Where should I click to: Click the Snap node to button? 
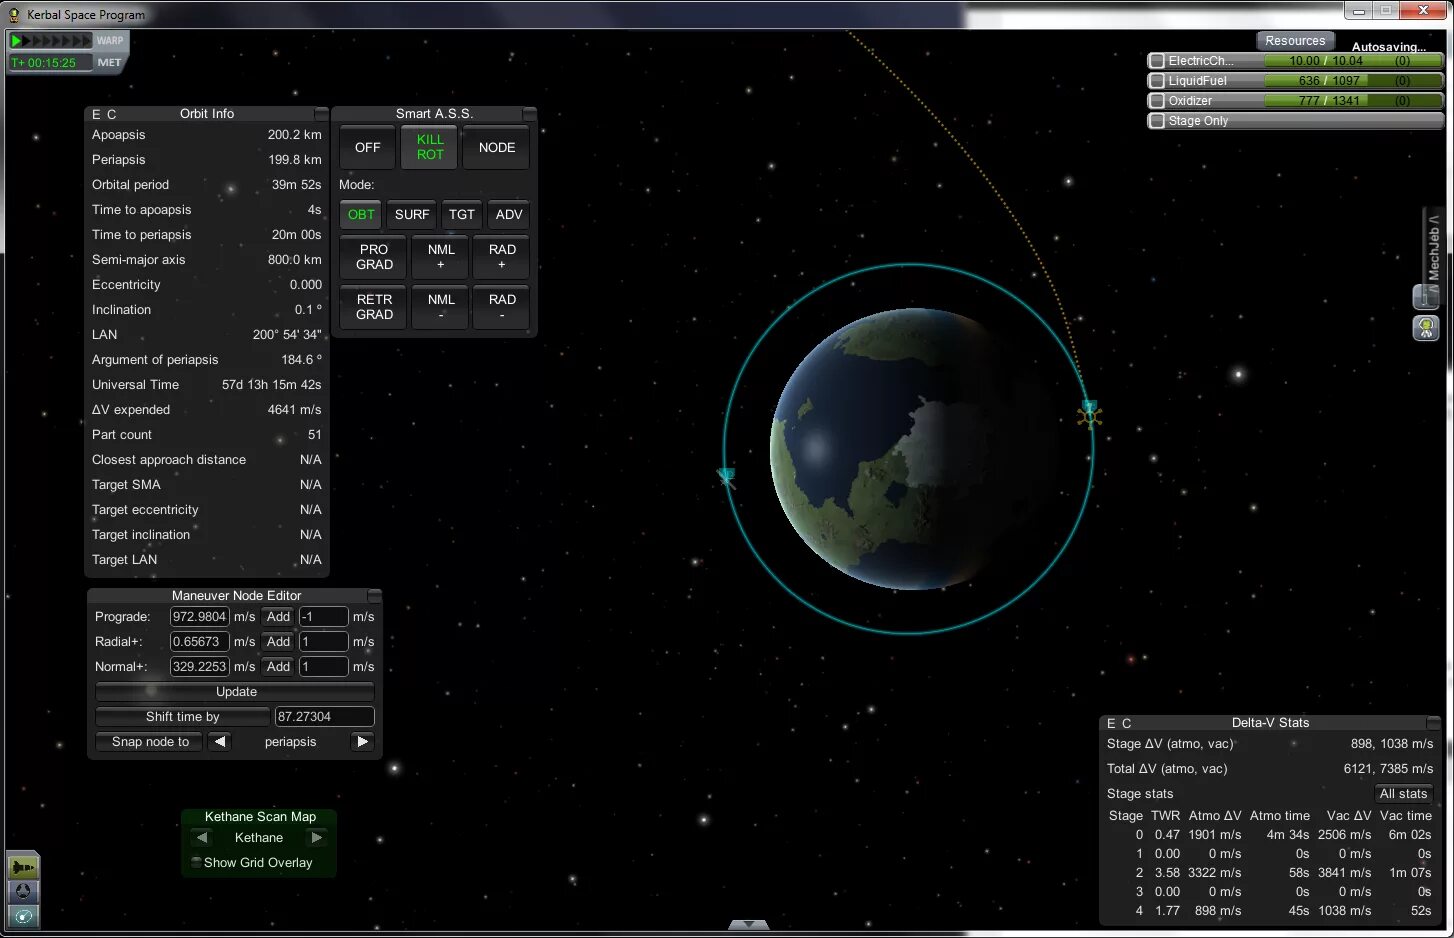point(150,741)
